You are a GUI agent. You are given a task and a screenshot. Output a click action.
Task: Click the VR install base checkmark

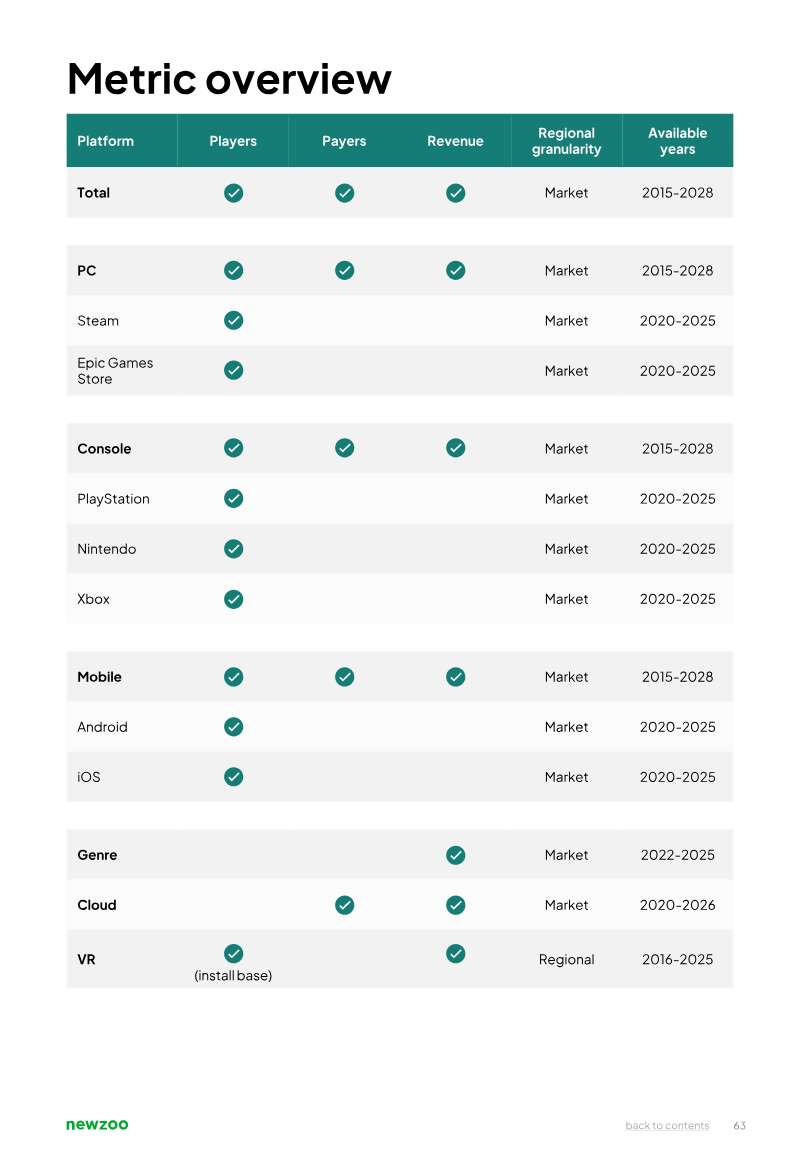233,953
